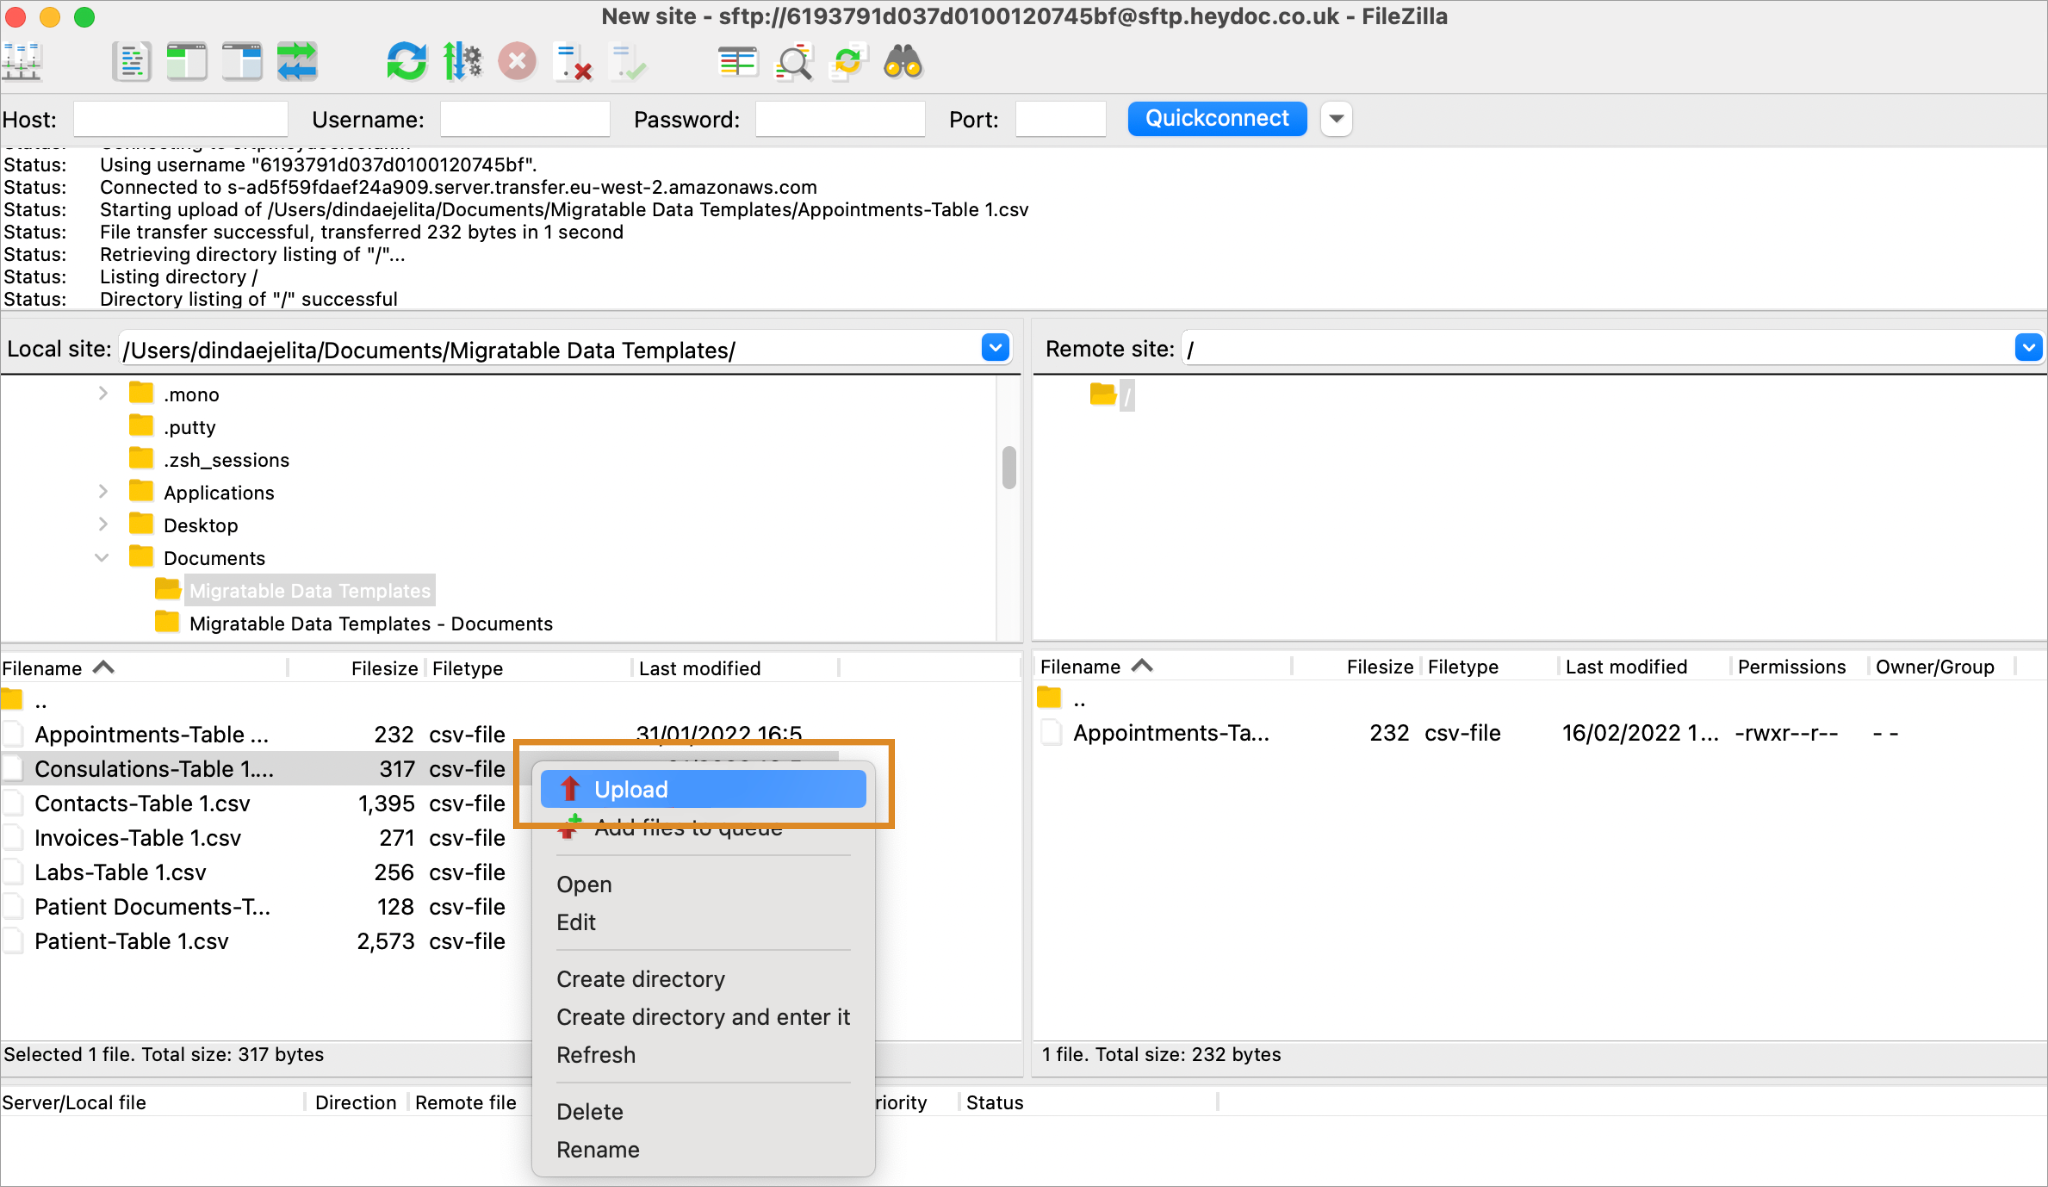Click the Quickconnect button

click(x=1217, y=118)
